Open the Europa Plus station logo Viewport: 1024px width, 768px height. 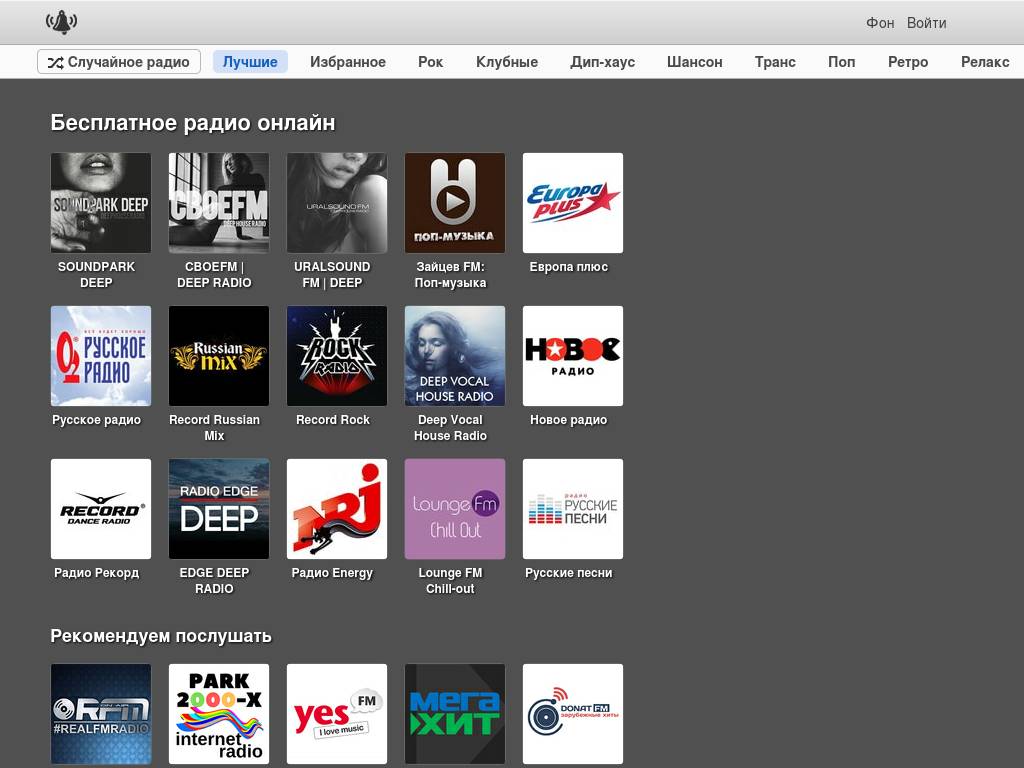[x=572, y=203]
